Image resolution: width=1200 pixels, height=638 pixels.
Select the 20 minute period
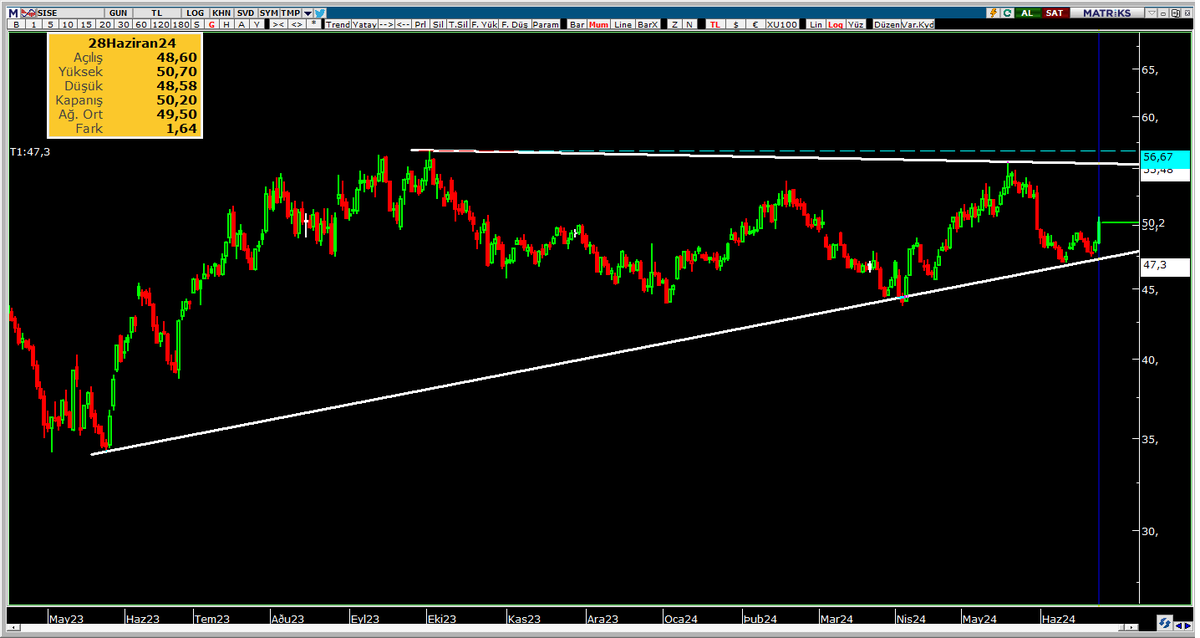click(x=105, y=24)
